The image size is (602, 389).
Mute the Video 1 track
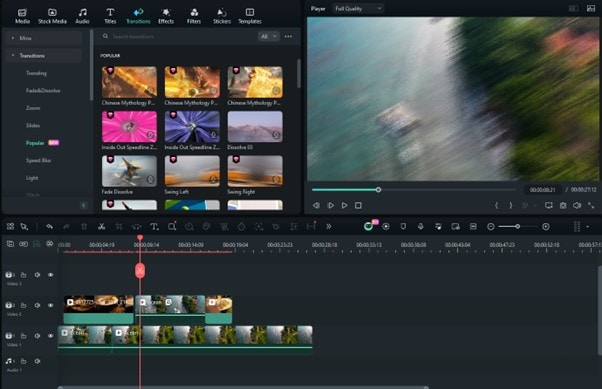(37, 336)
